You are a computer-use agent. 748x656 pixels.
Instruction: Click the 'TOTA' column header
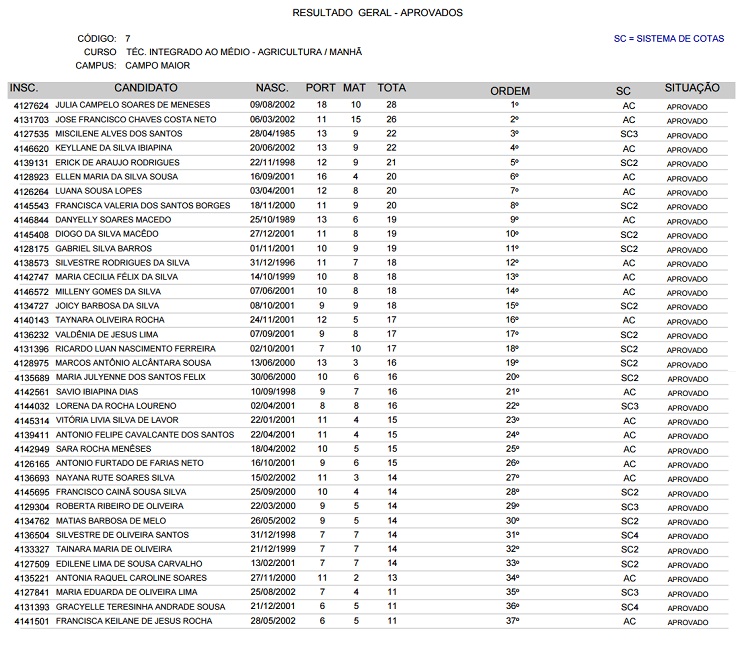[392, 88]
